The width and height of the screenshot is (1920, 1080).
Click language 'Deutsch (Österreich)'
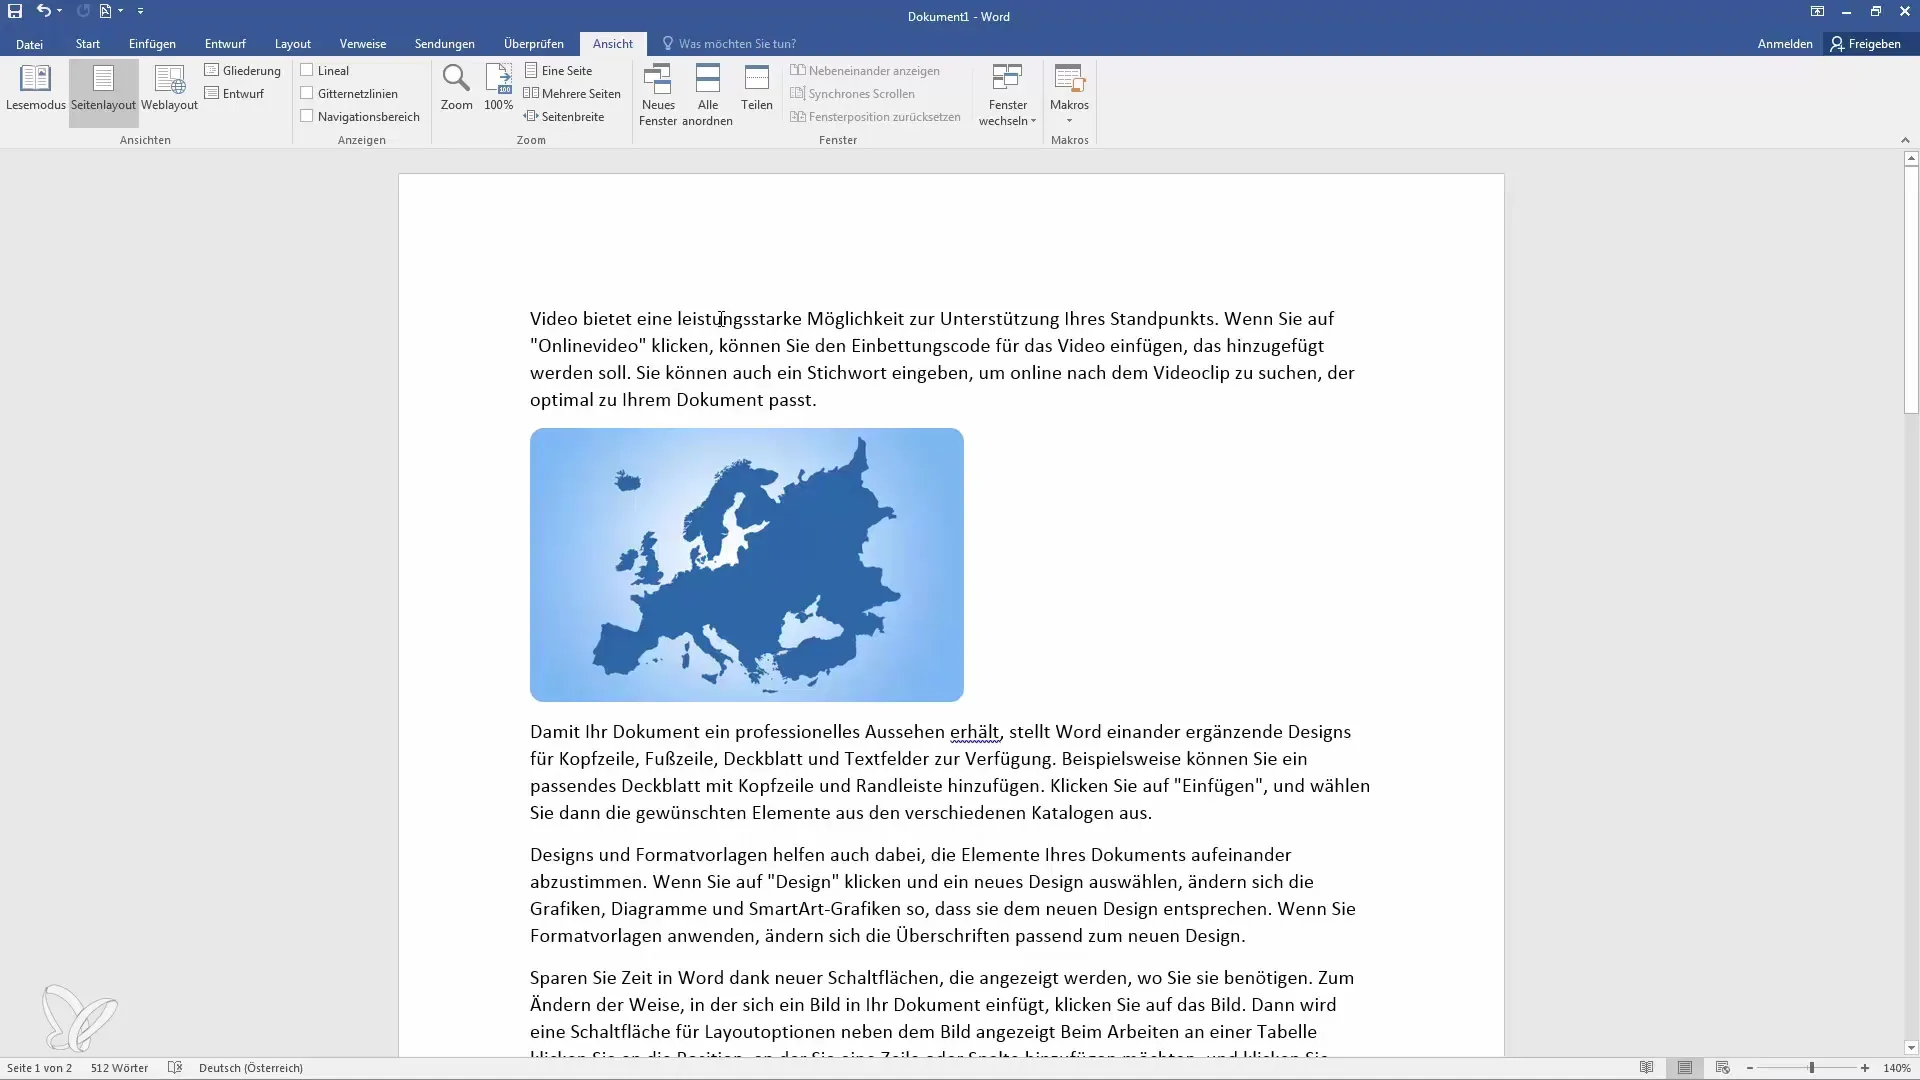tap(251, 1068)
